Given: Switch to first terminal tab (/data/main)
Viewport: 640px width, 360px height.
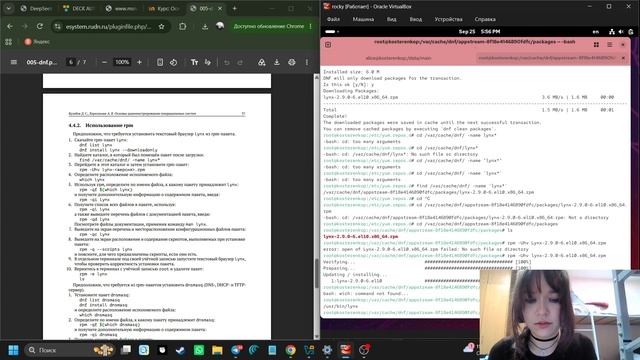Looking at the screenshot, I should click(398, 58).
